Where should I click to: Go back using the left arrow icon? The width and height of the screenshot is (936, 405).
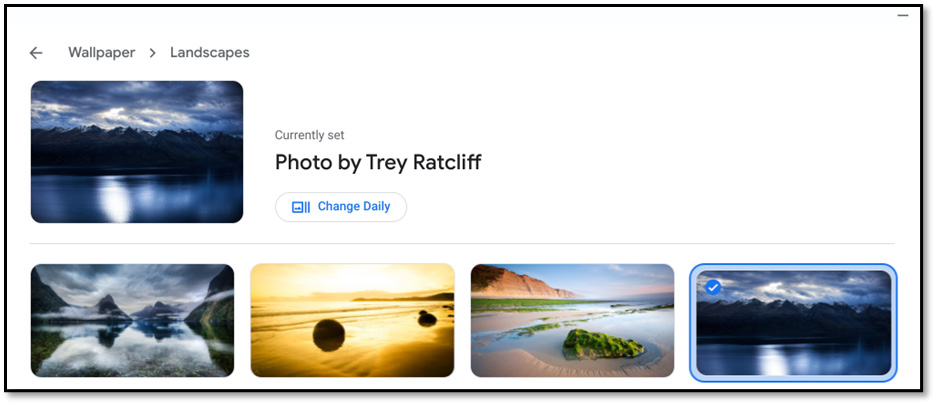36,53
